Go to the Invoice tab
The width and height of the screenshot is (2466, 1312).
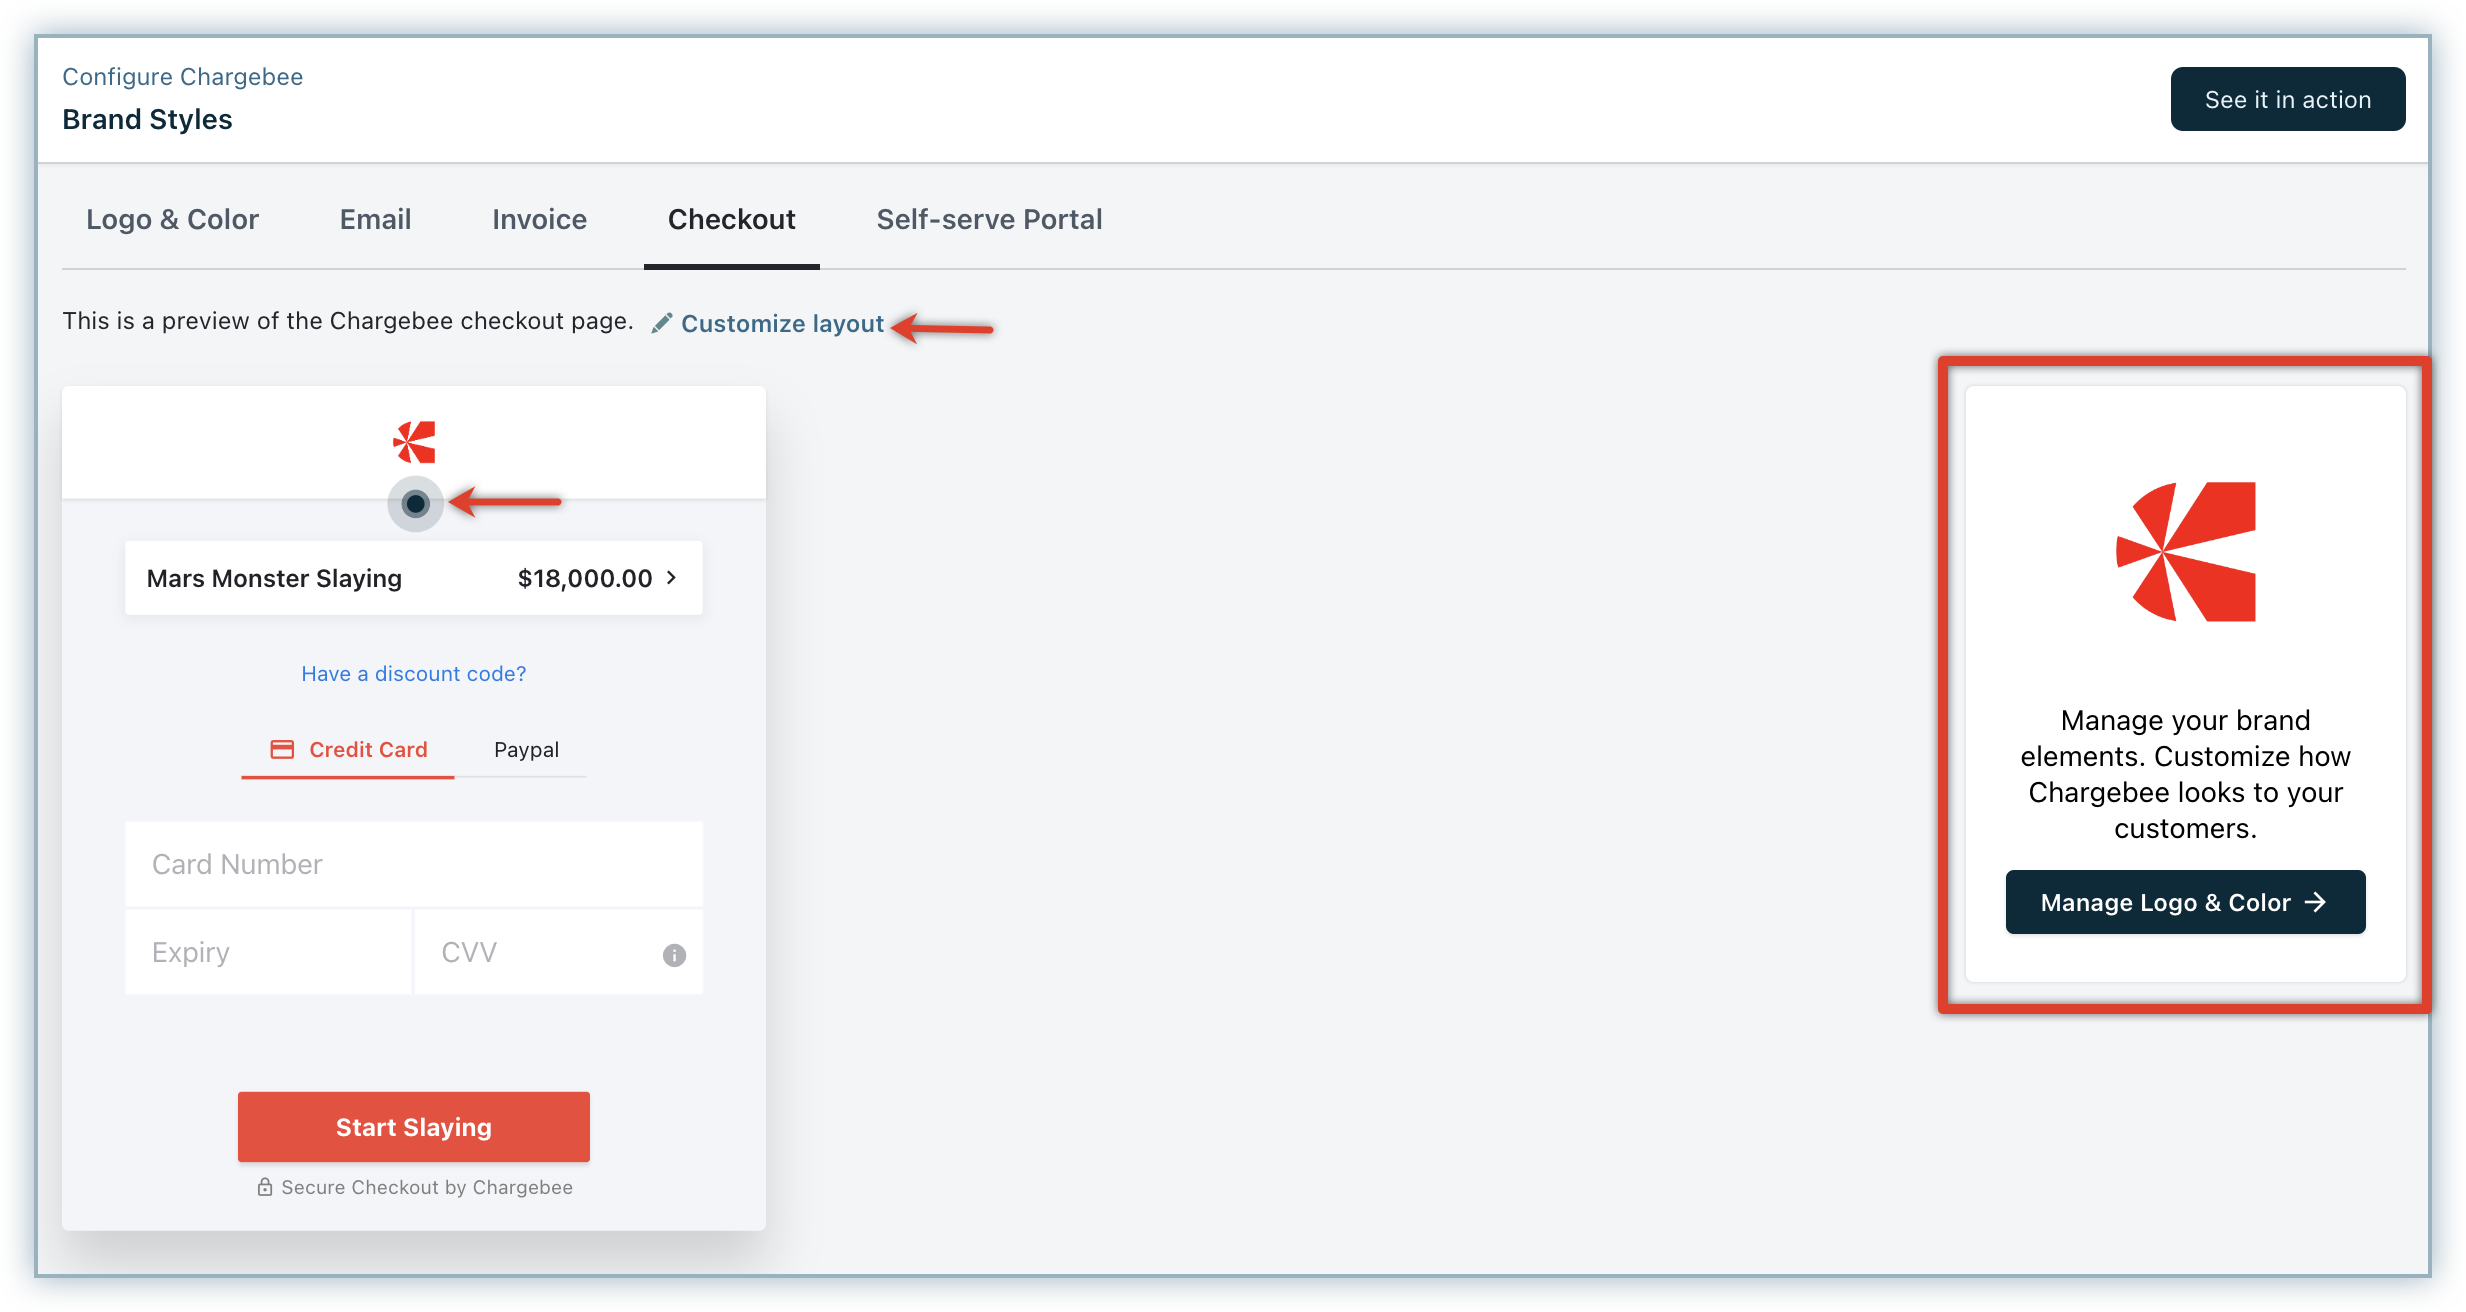coord(539,219)
